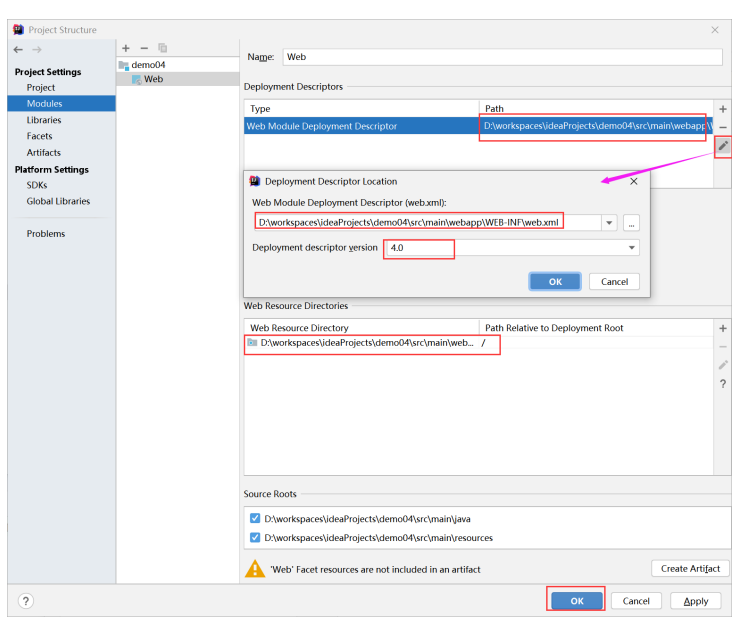Open Facets settings
The width and height of the screenshot is (741, 622).
[x=39, y=136]
